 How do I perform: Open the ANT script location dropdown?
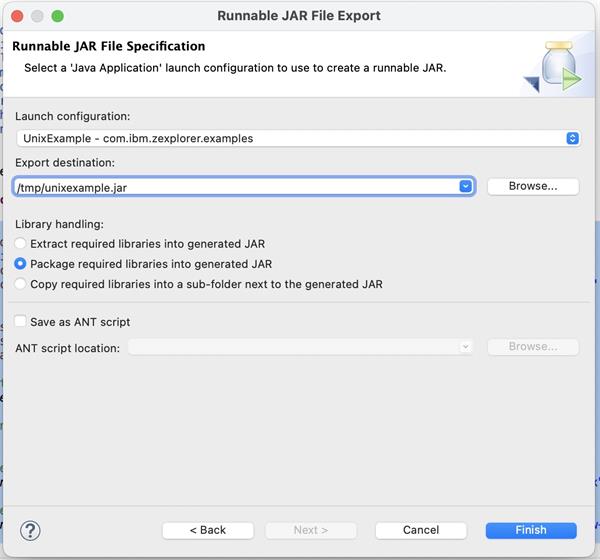pyautogui.click(x=465, y=347)
